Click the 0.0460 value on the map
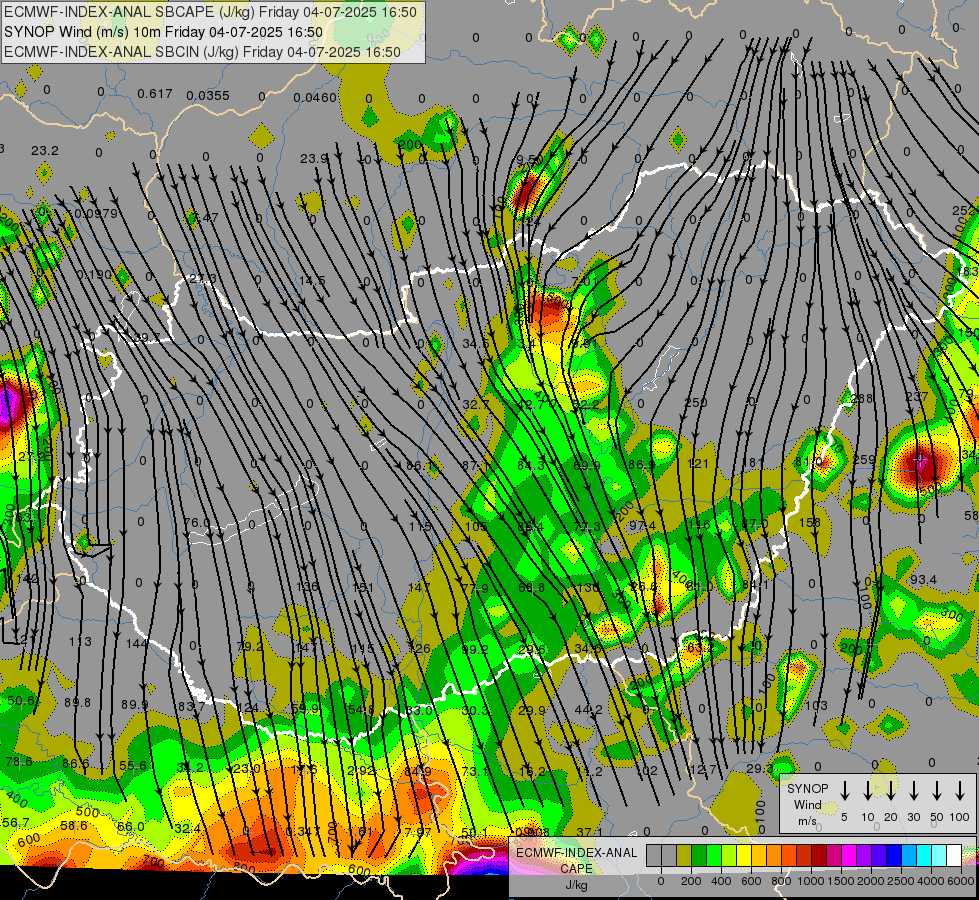 click(x=315, y=97)
